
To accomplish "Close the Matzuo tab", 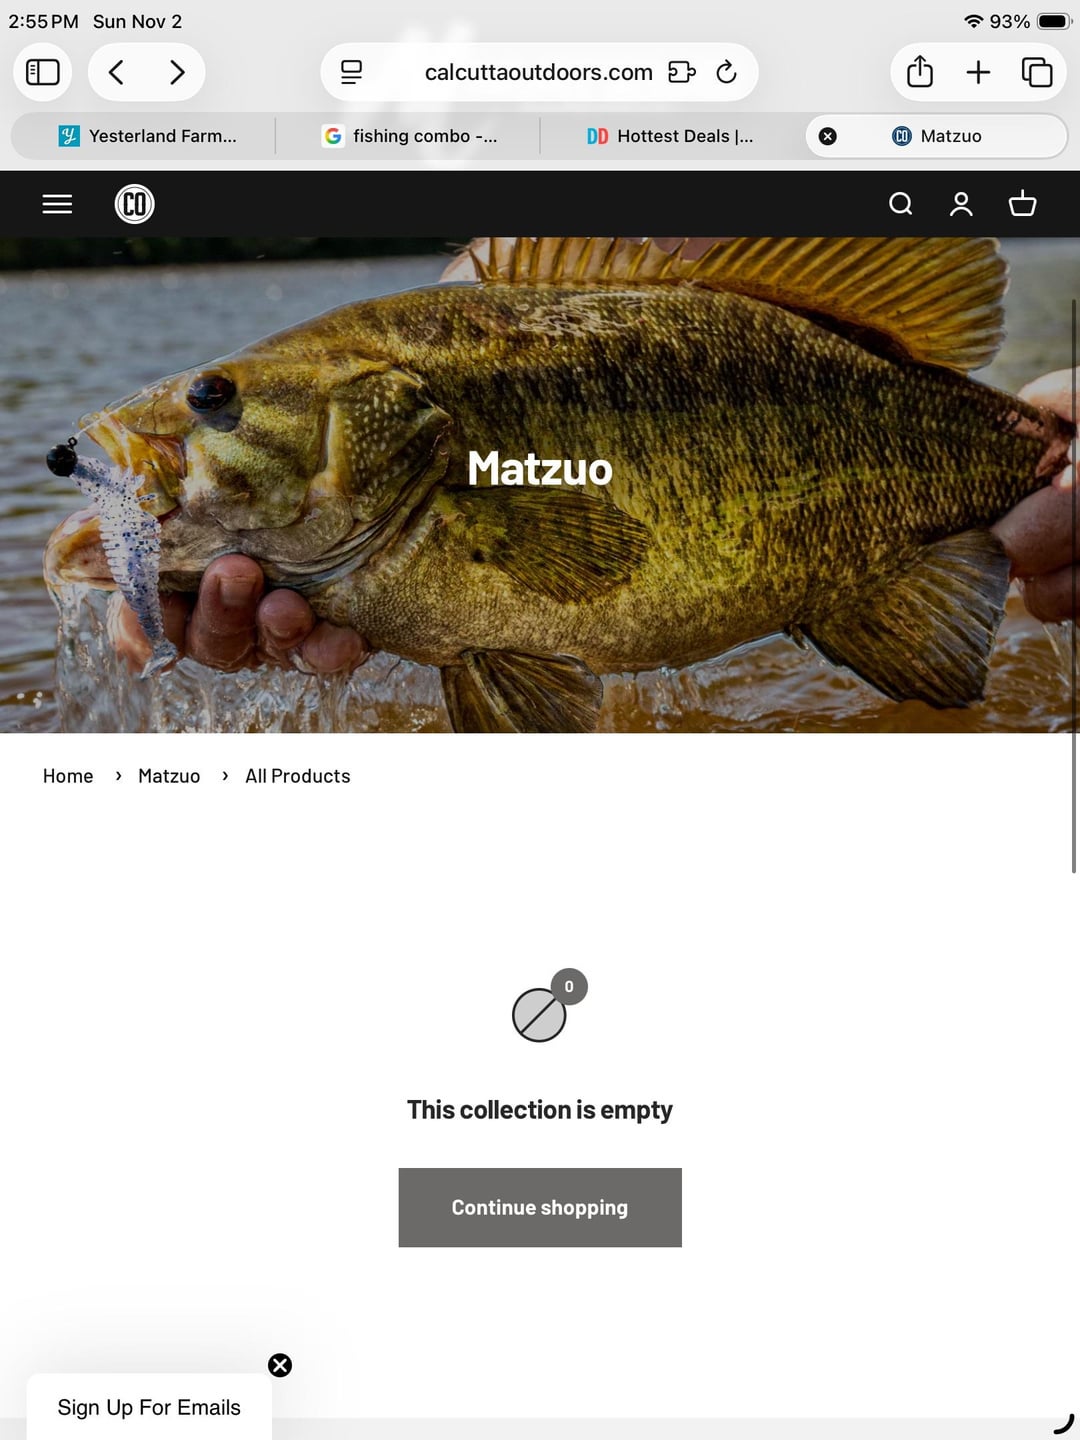I will coord(828,136).
